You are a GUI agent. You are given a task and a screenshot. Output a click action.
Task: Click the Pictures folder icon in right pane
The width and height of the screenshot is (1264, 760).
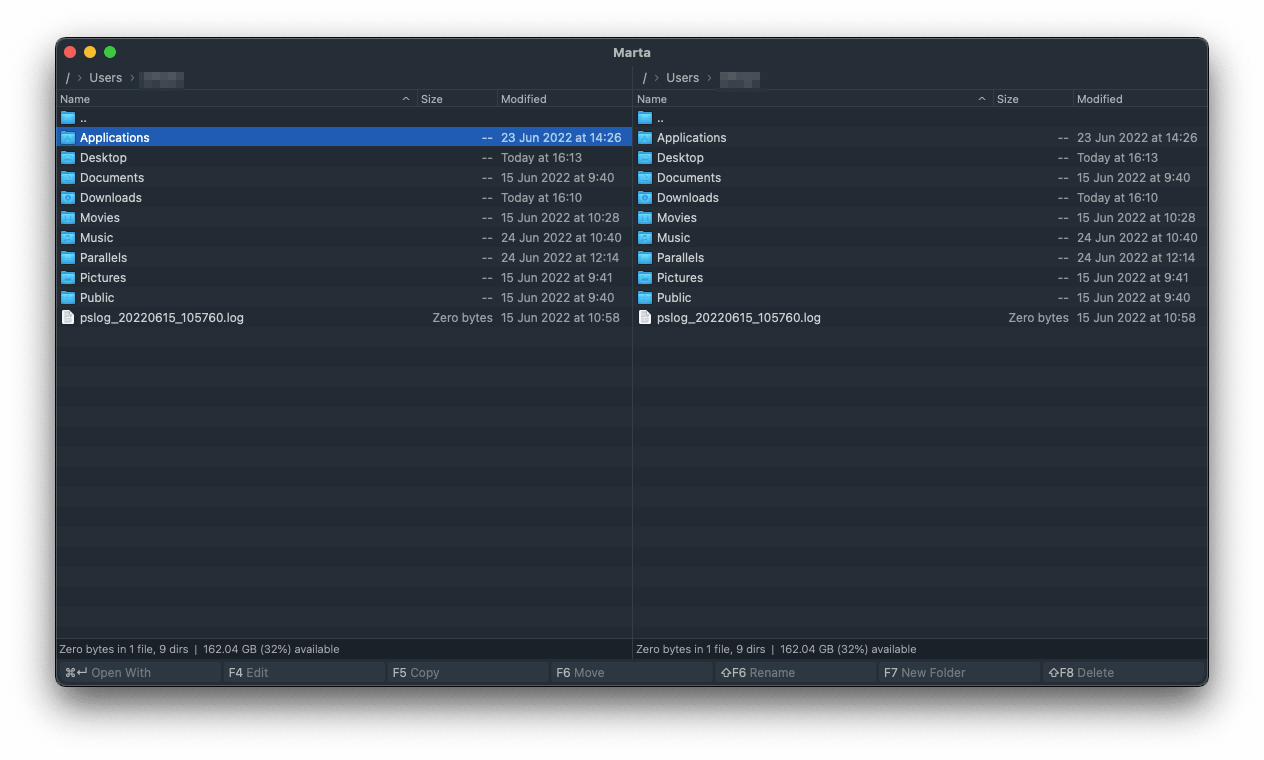pyautogui.click(x=645, y=277)
